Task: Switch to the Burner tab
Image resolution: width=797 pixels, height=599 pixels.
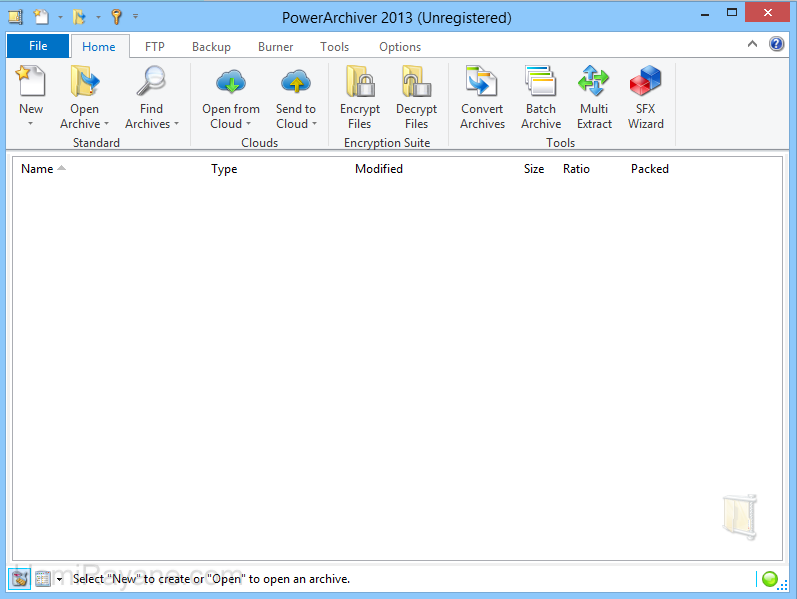Action: 275,47
